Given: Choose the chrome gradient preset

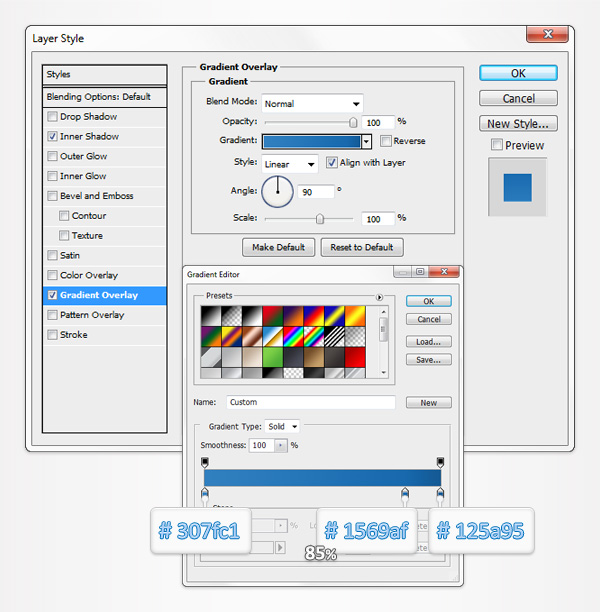Looking at the screenshot, I should pyautogui.click(x=273, y=336).
